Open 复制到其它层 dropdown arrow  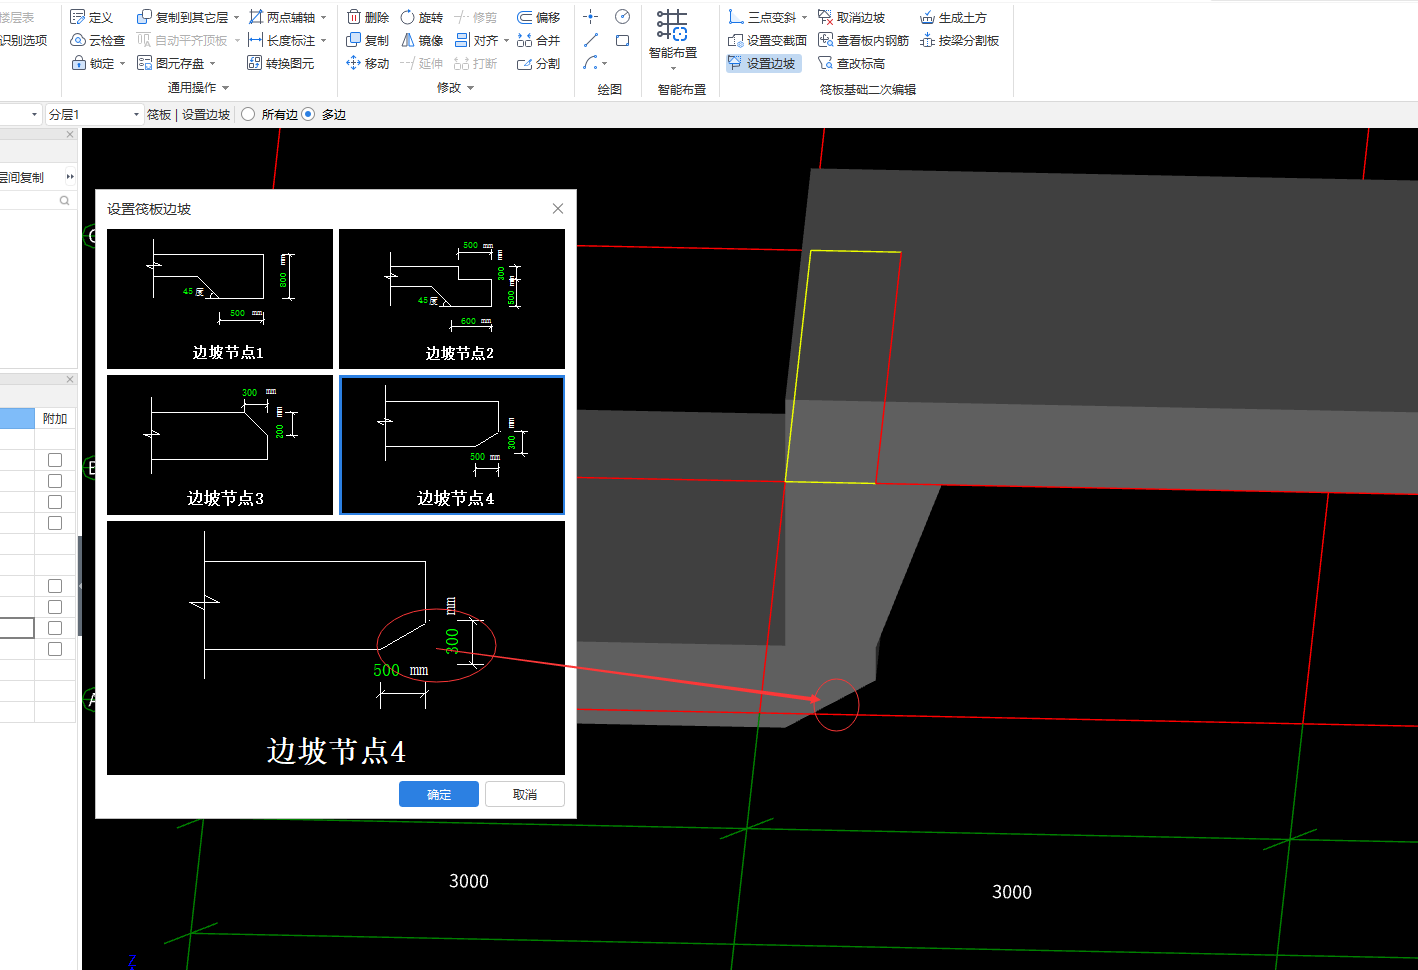[236, 18]
